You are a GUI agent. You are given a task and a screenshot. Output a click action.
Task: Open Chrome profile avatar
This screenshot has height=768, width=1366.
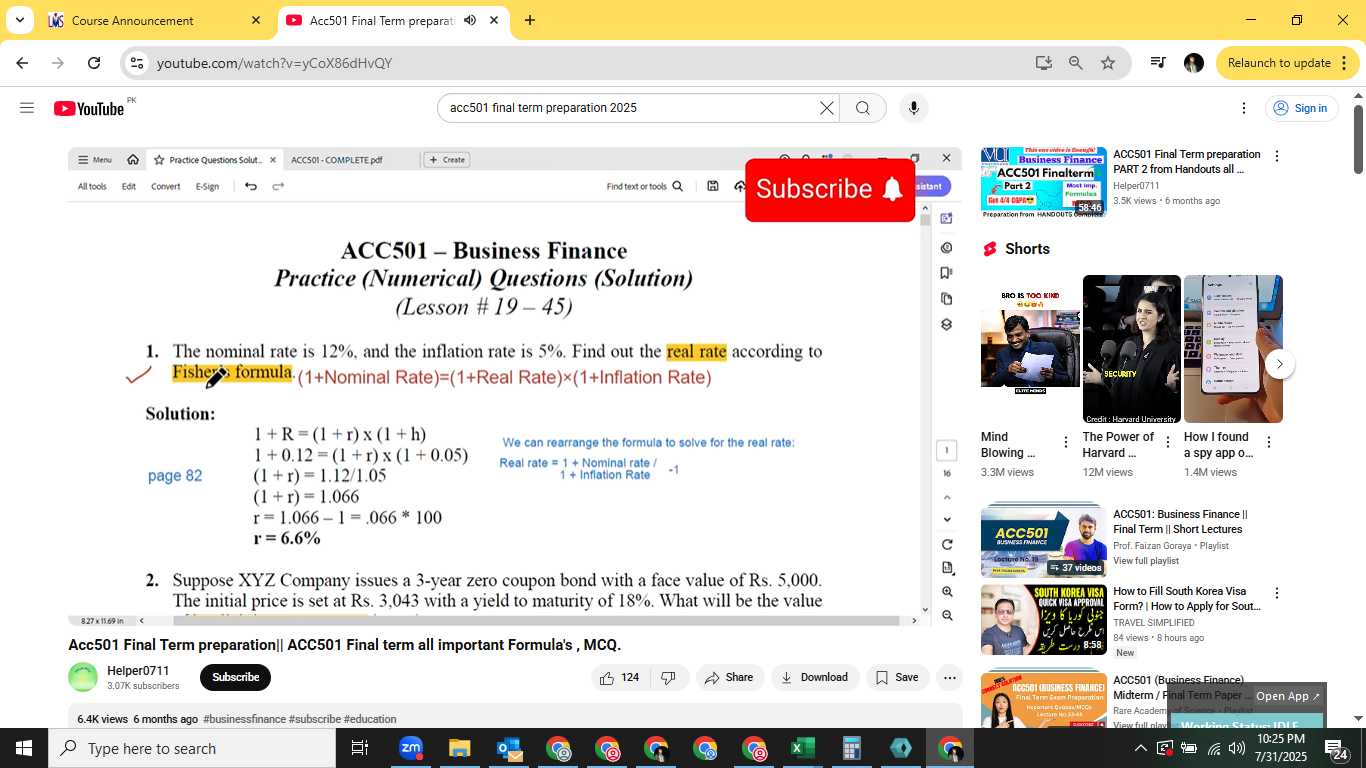click(x=1194, y=63)
